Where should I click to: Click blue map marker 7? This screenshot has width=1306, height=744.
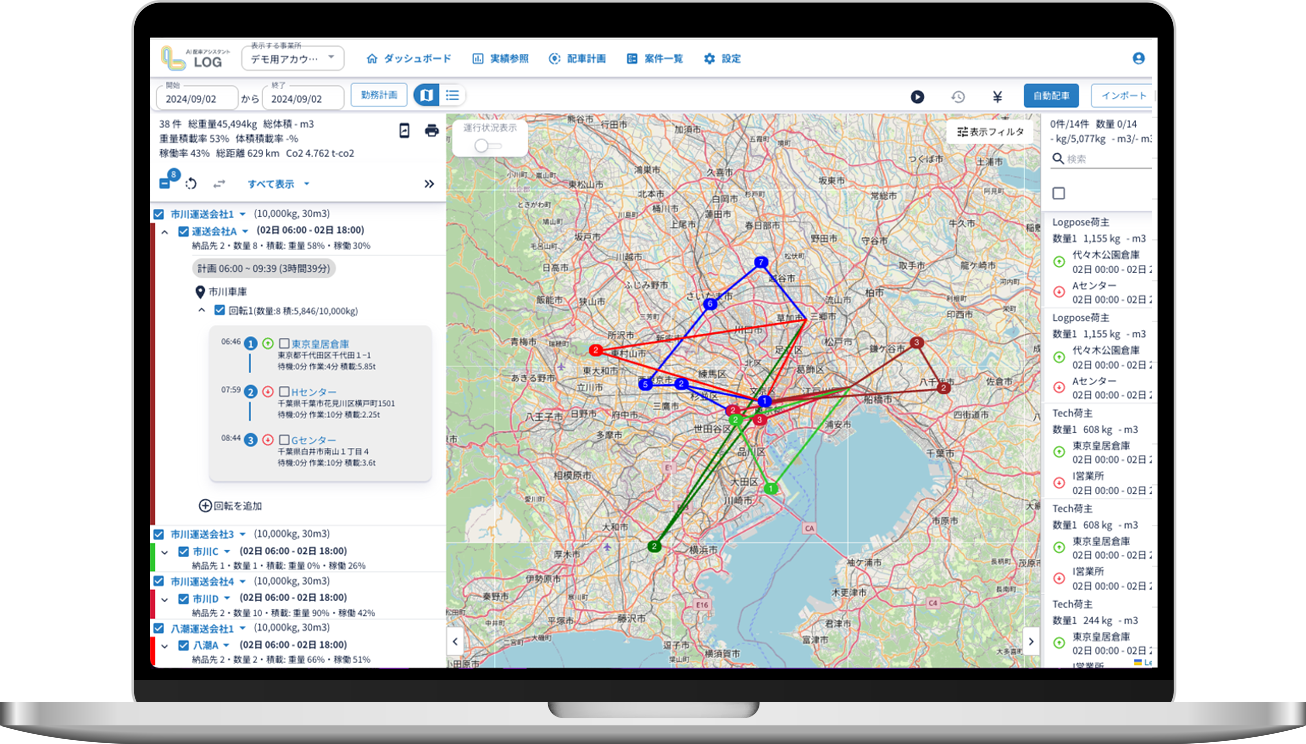coord(761,263)
